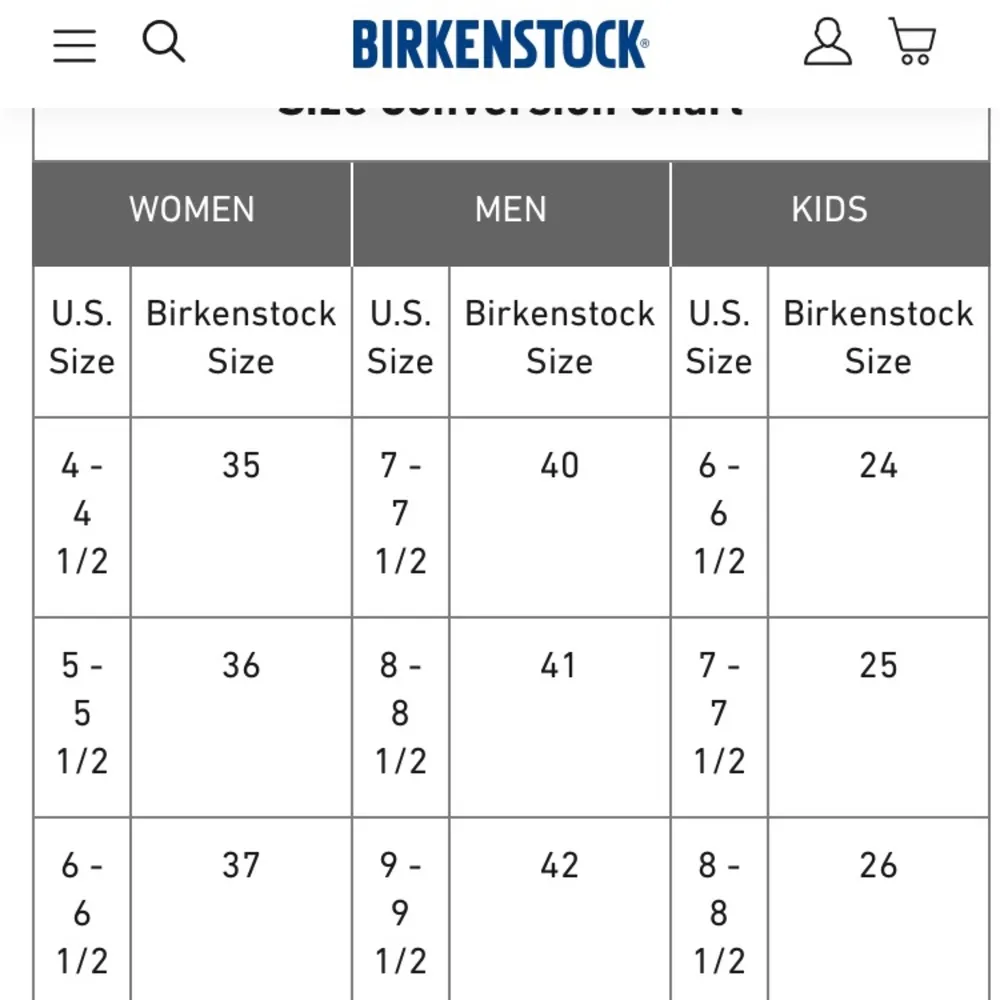Click men's Birkenstock size 40 cell

pyautogui.click(x=559, y=466)
